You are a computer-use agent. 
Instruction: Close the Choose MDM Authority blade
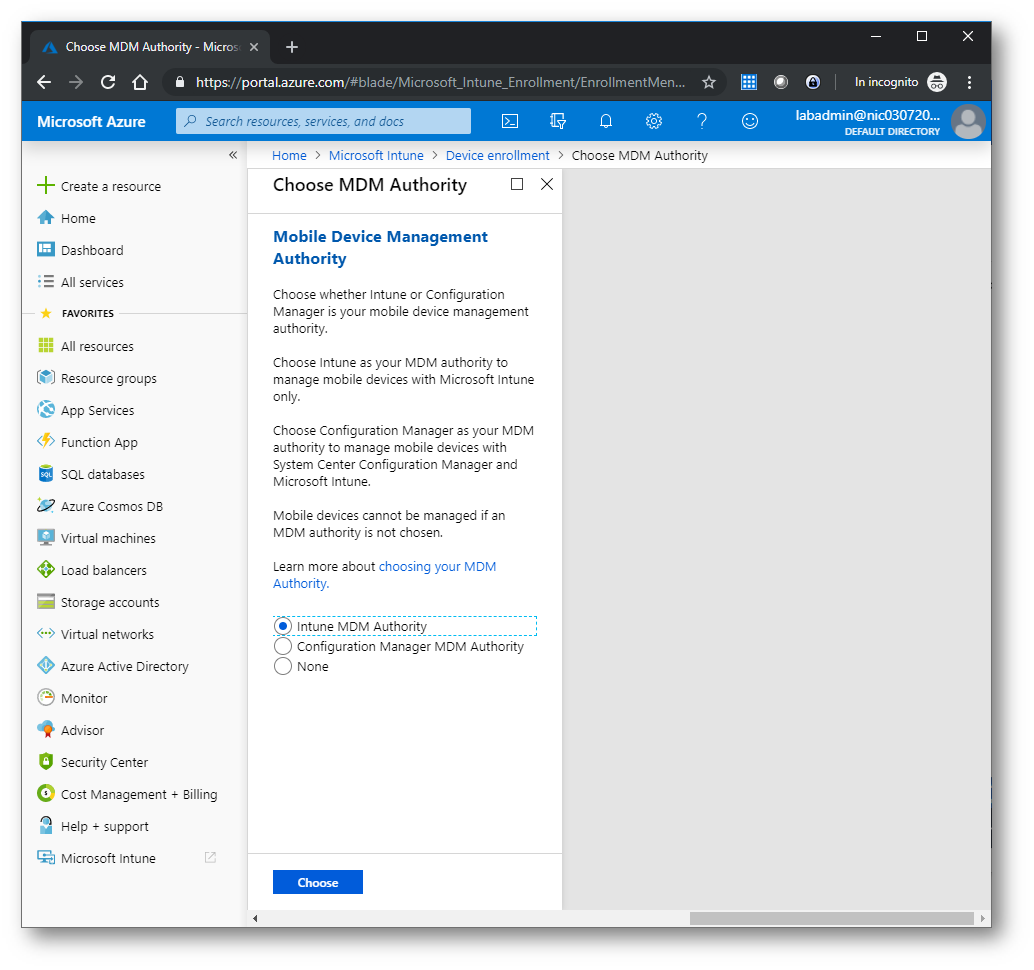click(x=547, y=184)
